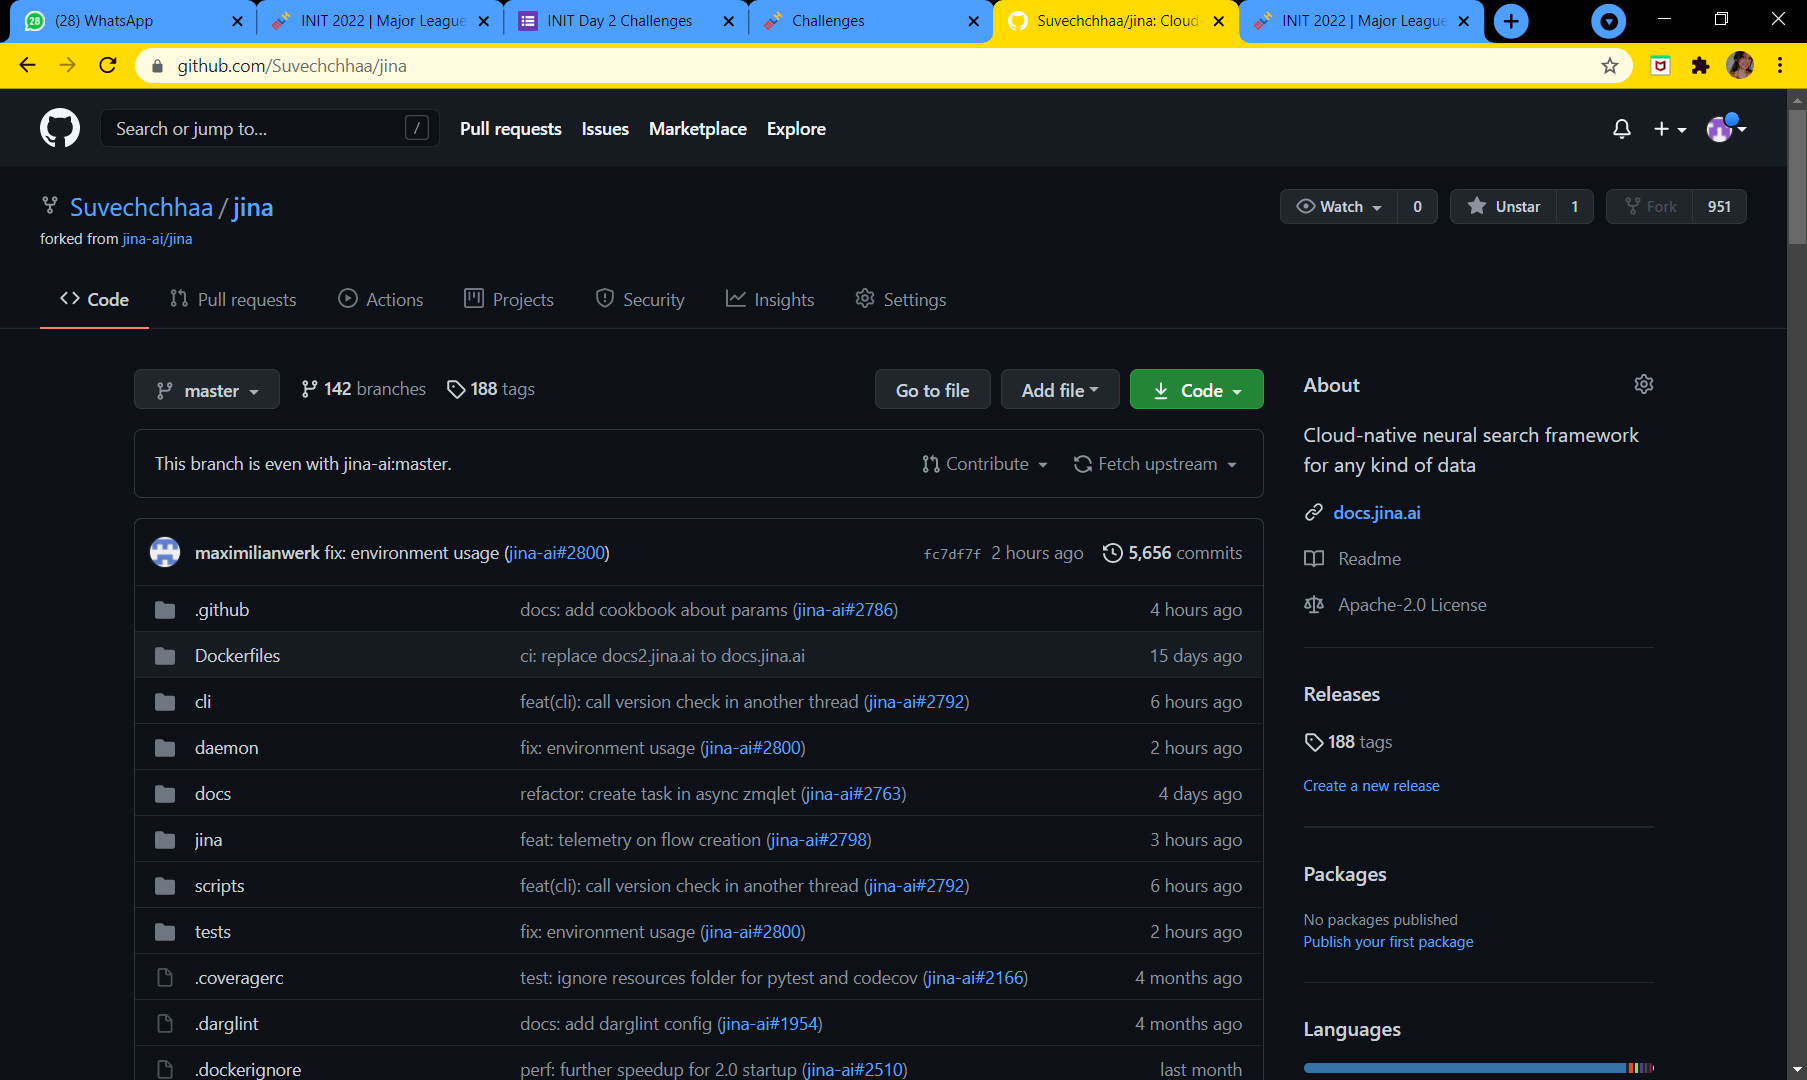The image size is (1807, 1080).
Task: Open the Apache-2.0 License link
Action: click(x=1411, y=605)
